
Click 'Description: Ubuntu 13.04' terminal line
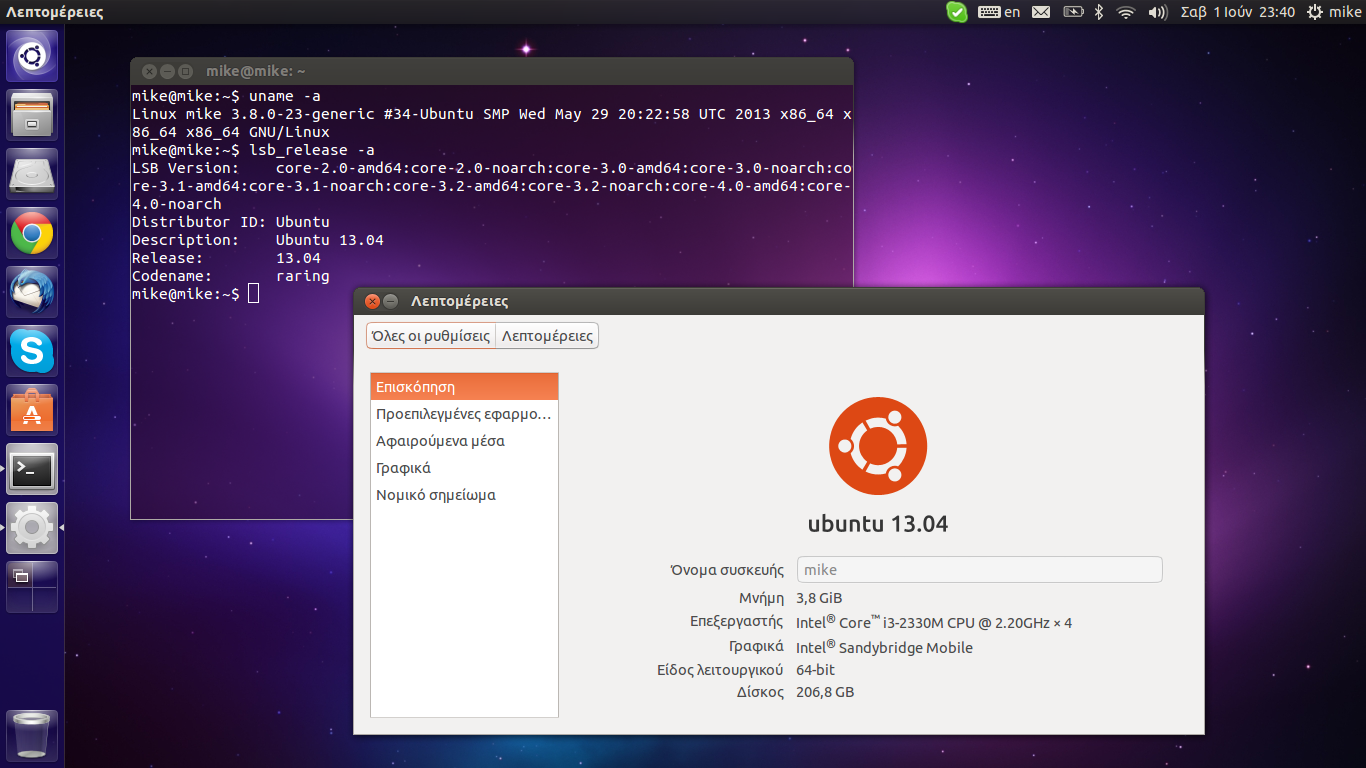pos(258,240)
